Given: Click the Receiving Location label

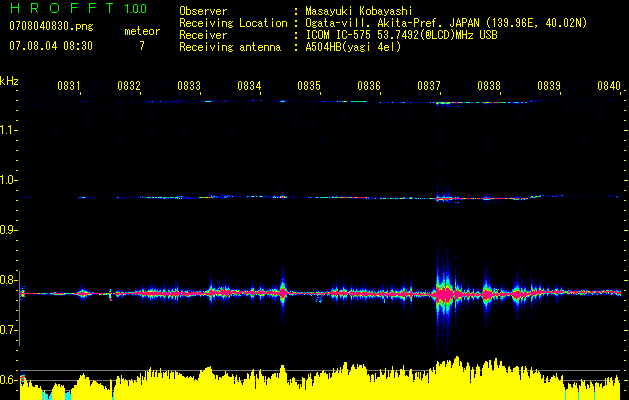Looking at the screenshot, I should point(233,23).
